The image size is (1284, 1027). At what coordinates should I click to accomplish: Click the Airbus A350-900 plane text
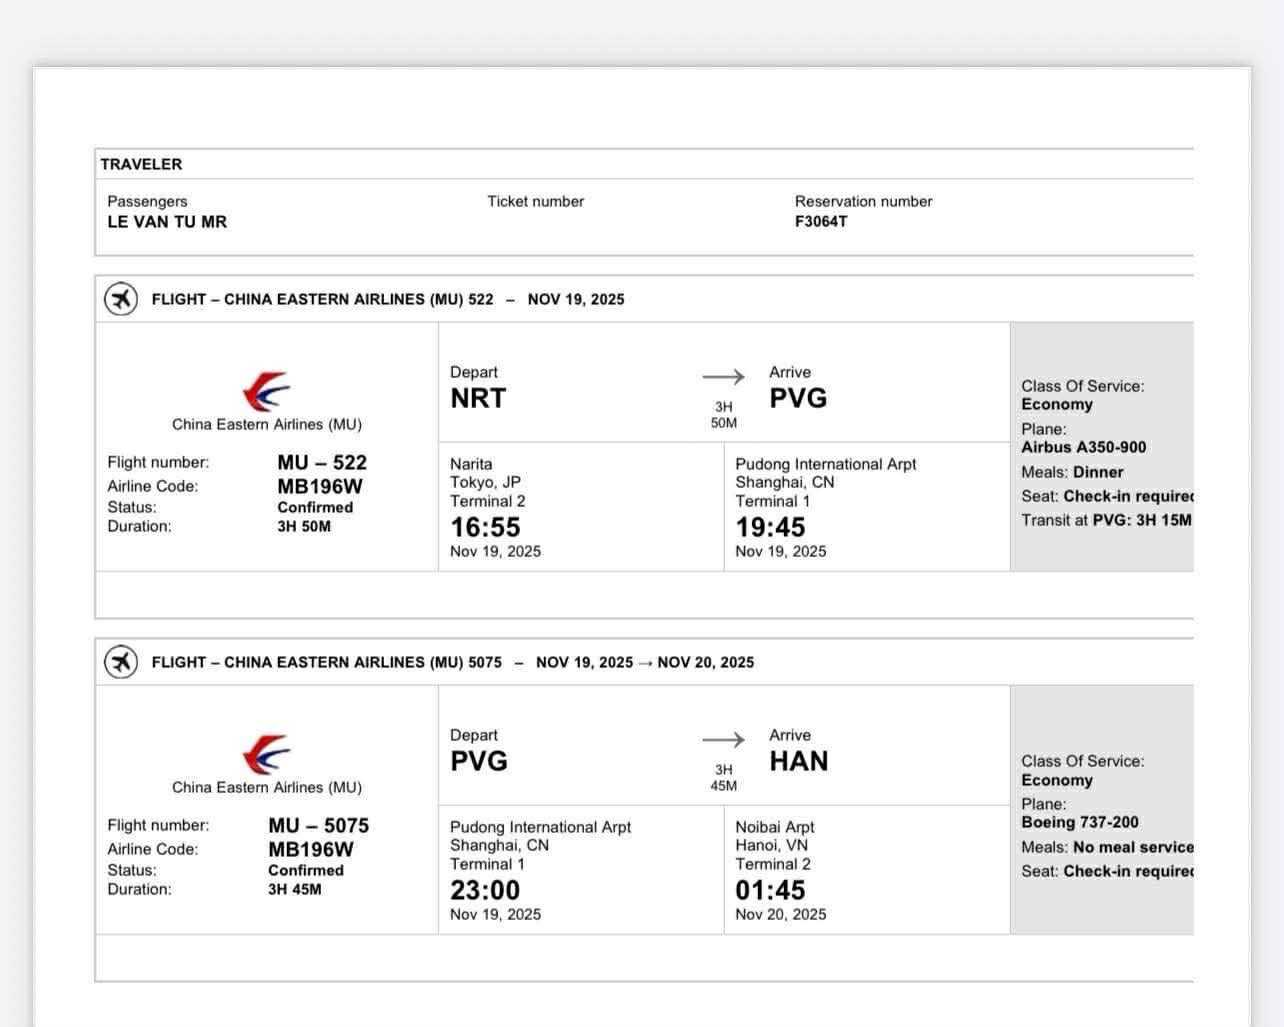pyautogui.click(x=1083, y=448)
